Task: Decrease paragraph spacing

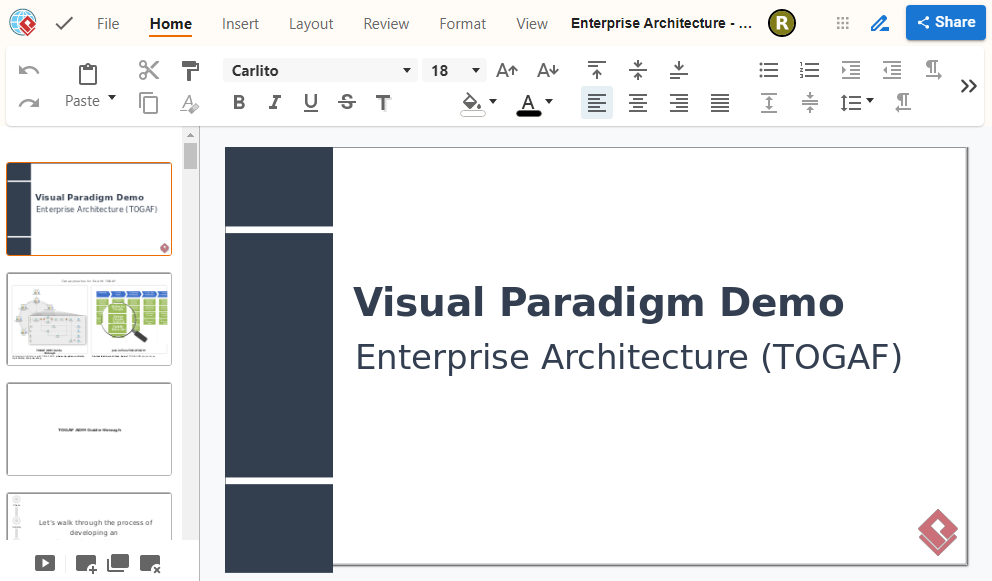Action: (x=810, y=103)
